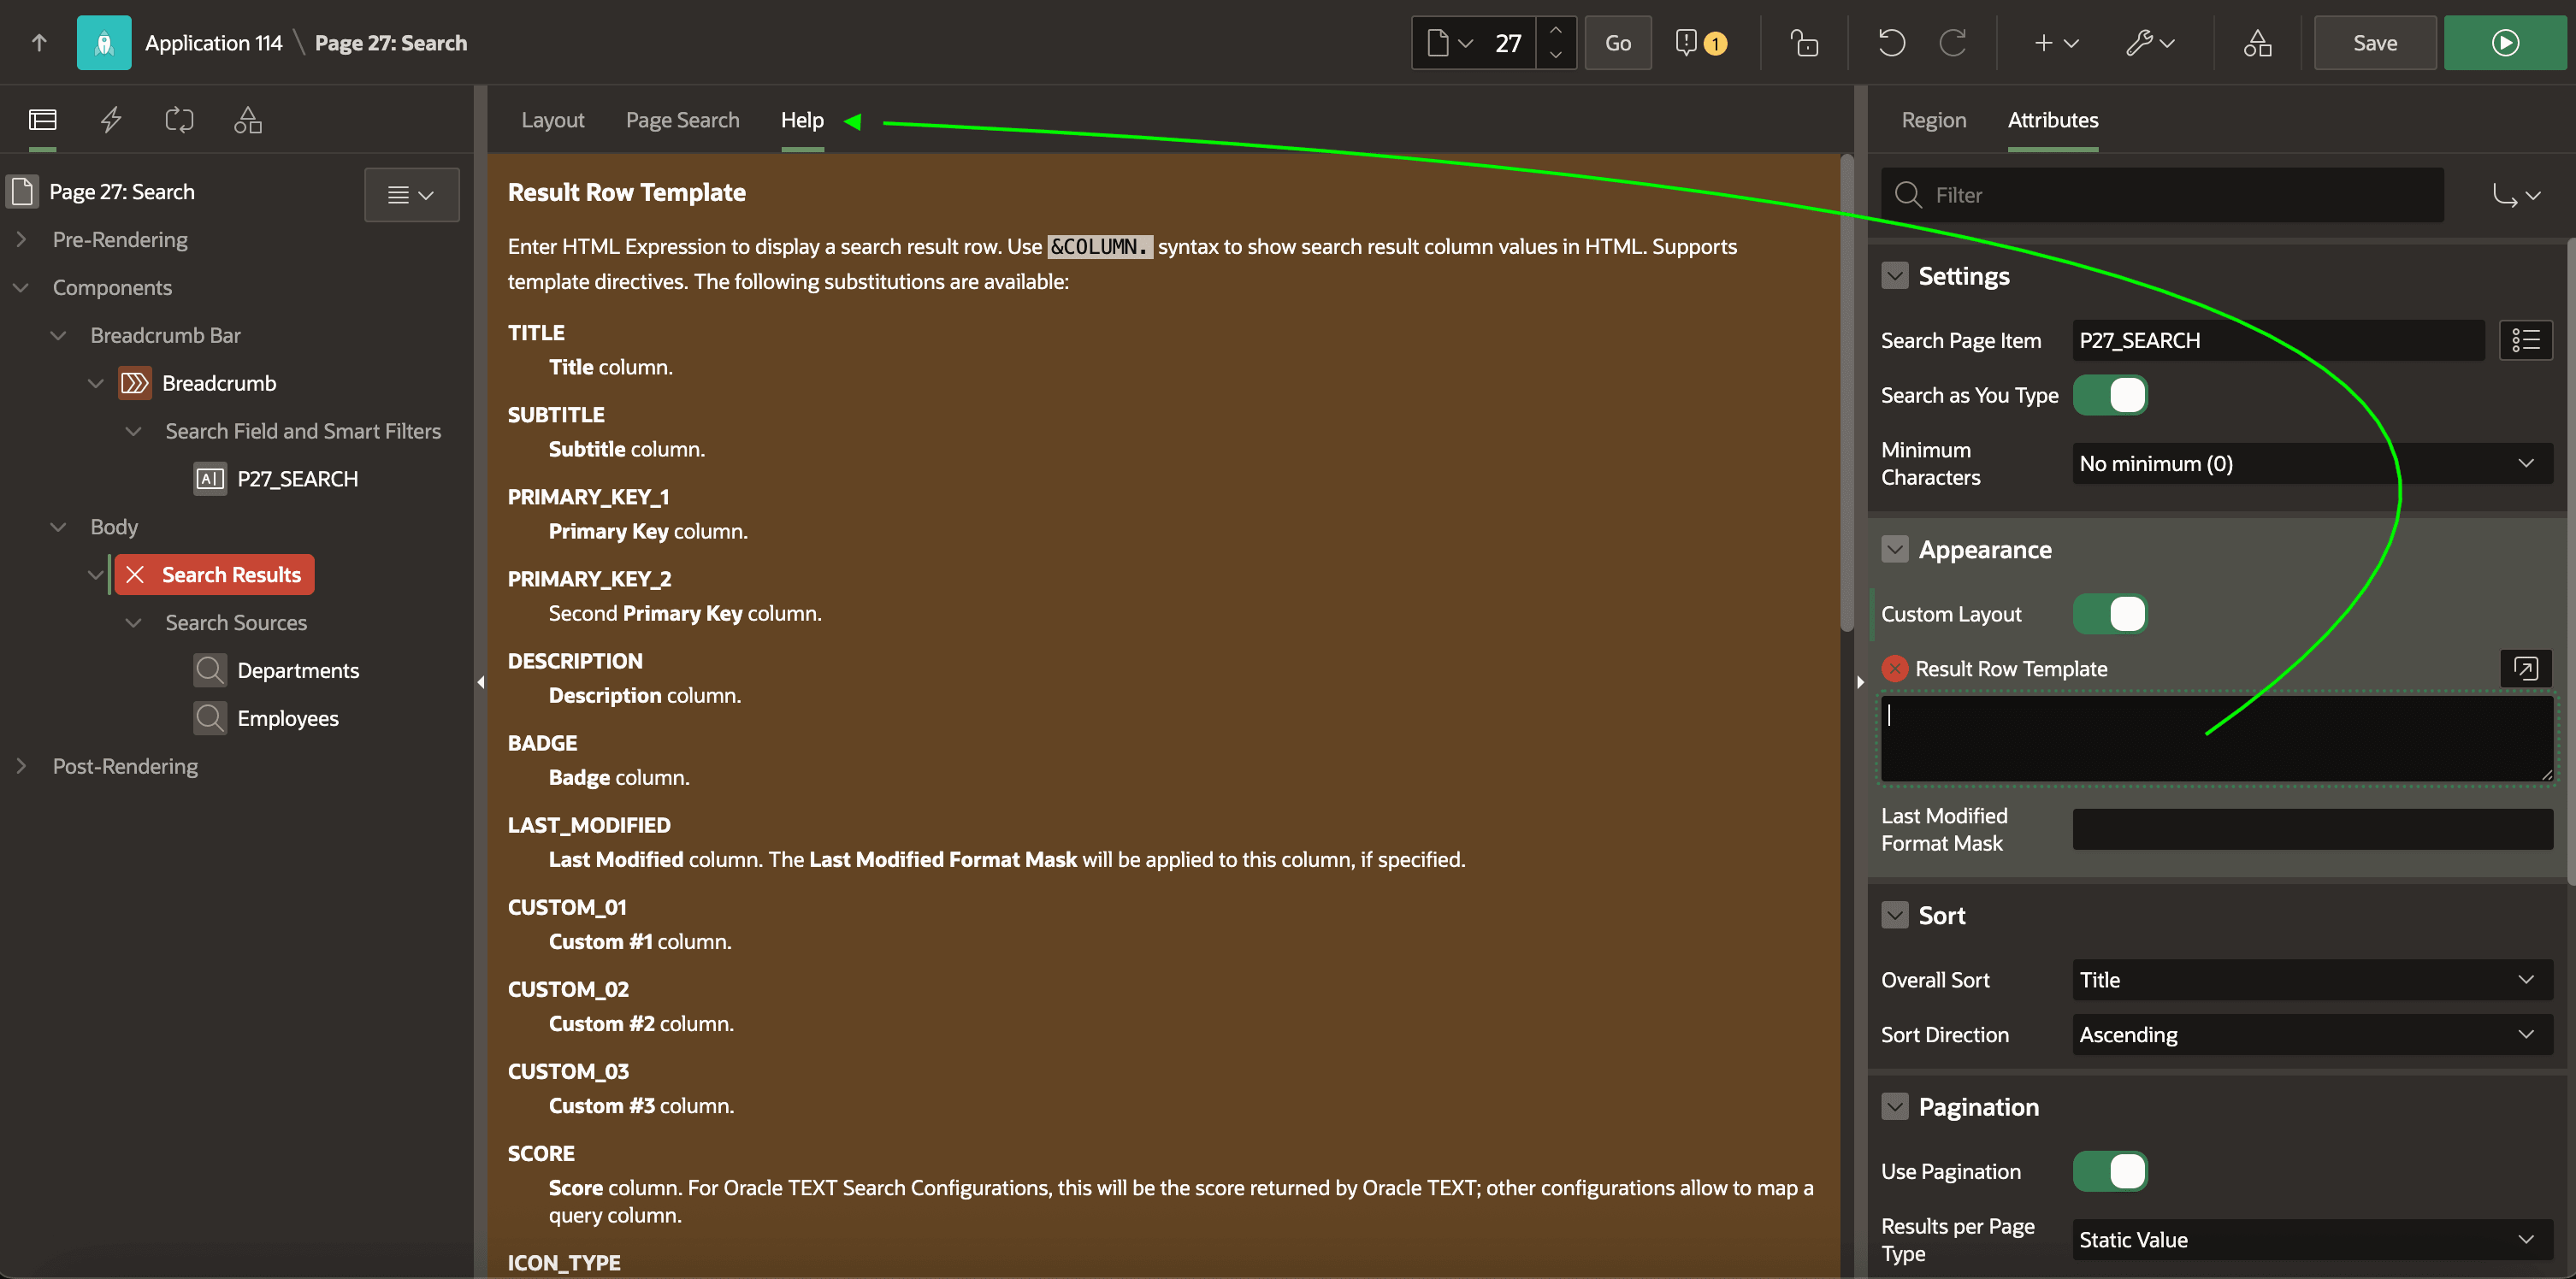Viewport: 2576px width, 1279px height.
Task: Collapse the Sort group
Action: [1894, 915]
